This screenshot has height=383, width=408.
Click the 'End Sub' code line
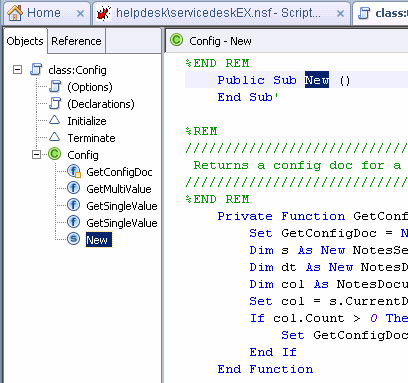248,97
